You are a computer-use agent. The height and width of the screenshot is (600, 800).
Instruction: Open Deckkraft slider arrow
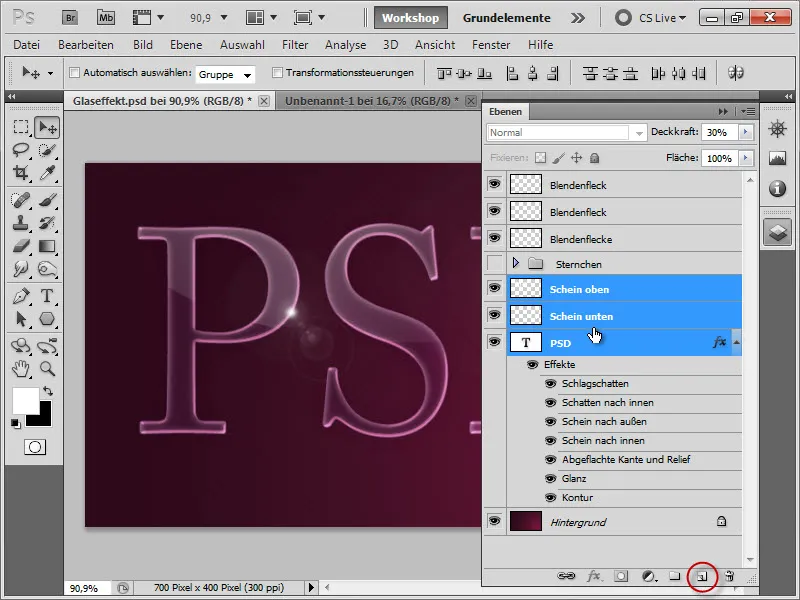click(745, 132)
